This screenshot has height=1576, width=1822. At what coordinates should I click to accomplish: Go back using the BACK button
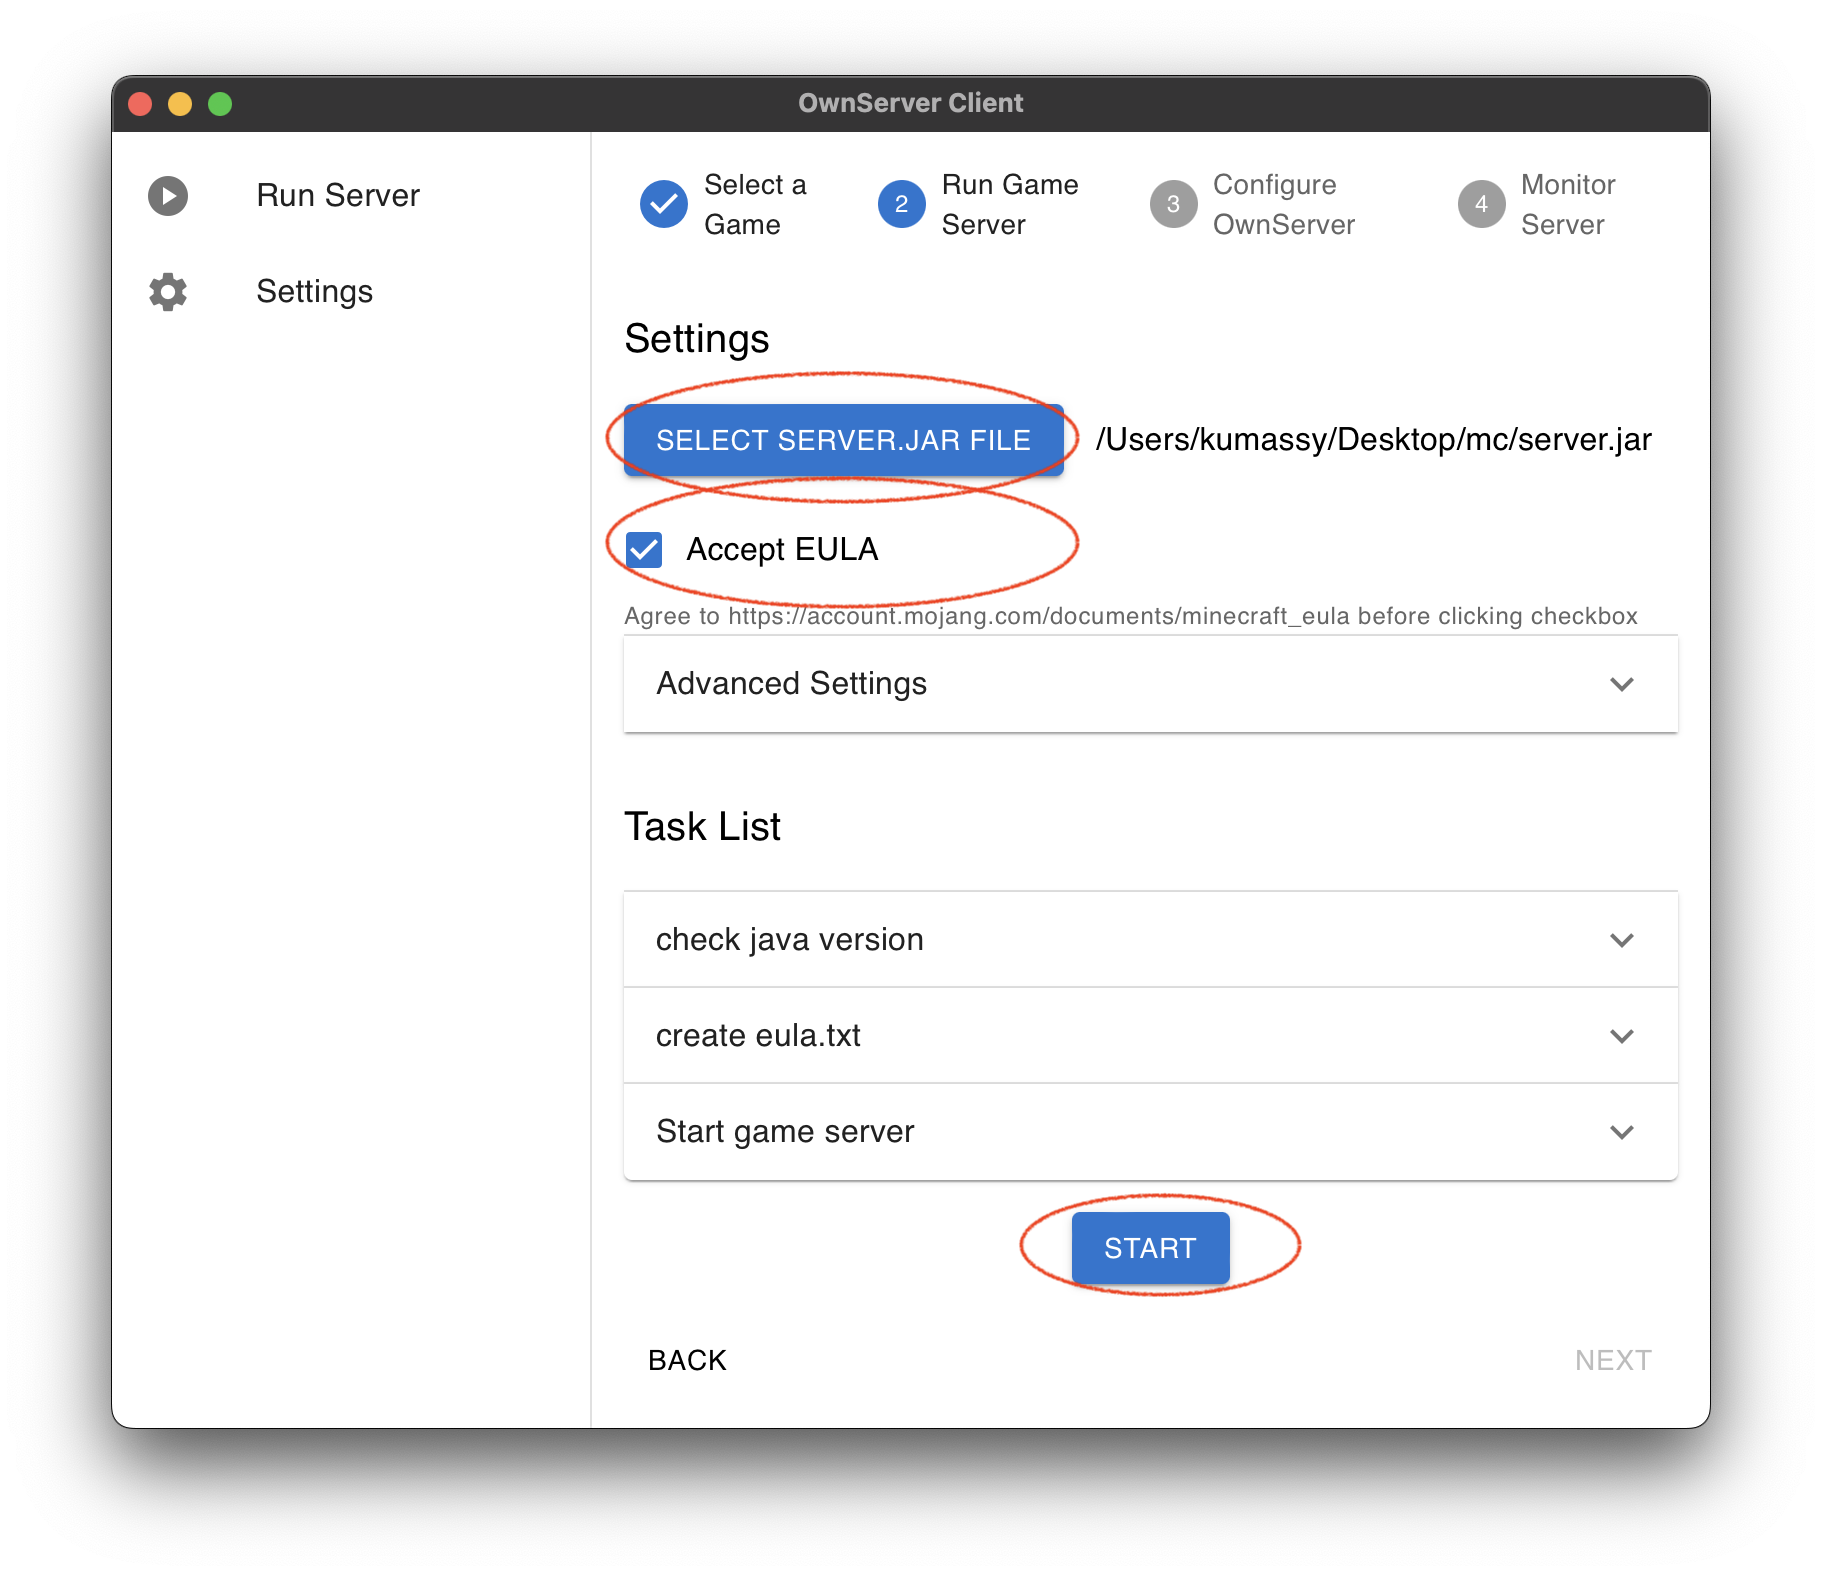pyautogui.click(x=687, y=1360)
